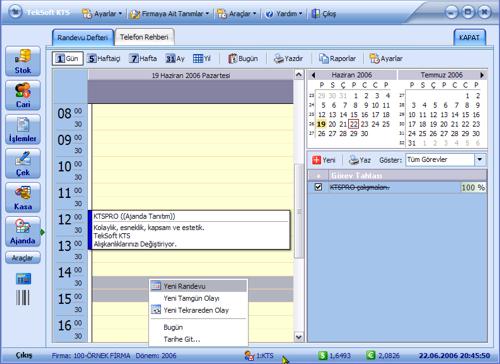This screenshot has height=364, width=500.
Task: Jump to today with Bugün icon
Action: [243, 59]
